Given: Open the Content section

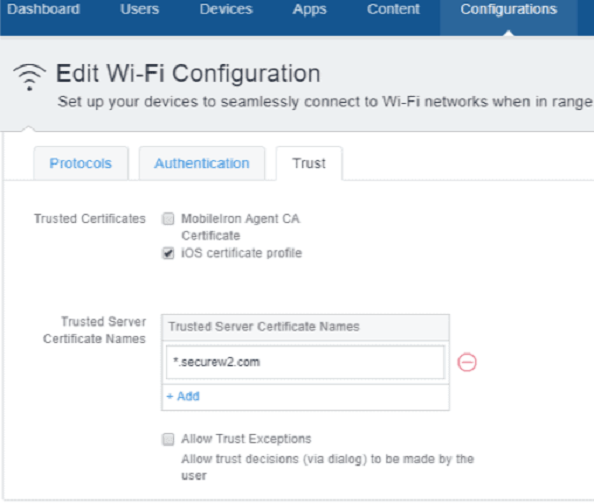Looking at the screenshot, I should [393, 9].
